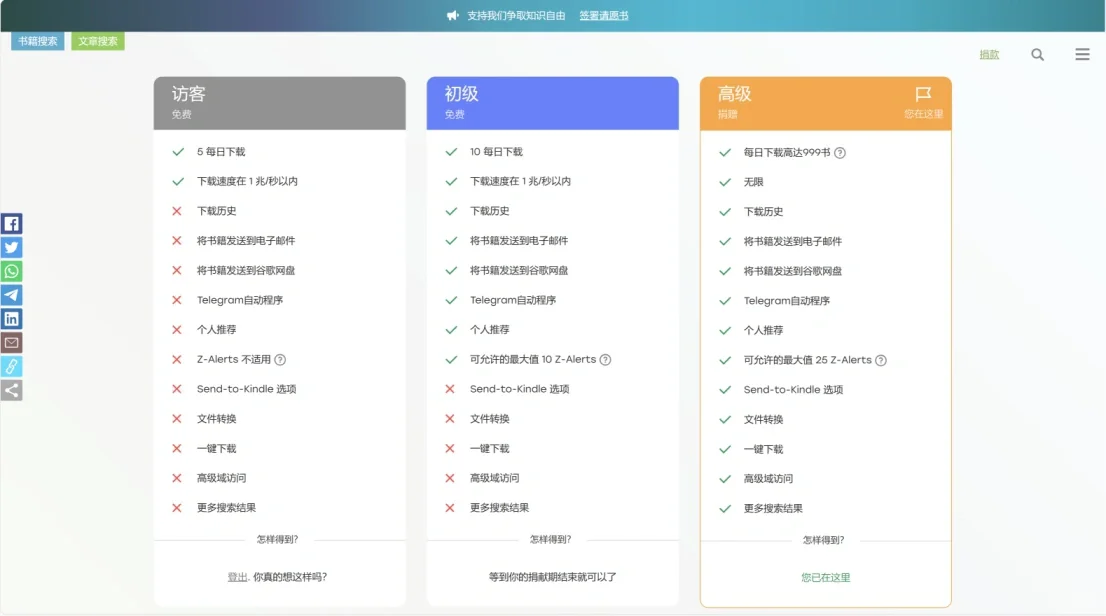1106x616 pixels.
Task: Open help icon next to Z-Alerts 不适用
Action: pyautogui.click(x=280, y=360)
